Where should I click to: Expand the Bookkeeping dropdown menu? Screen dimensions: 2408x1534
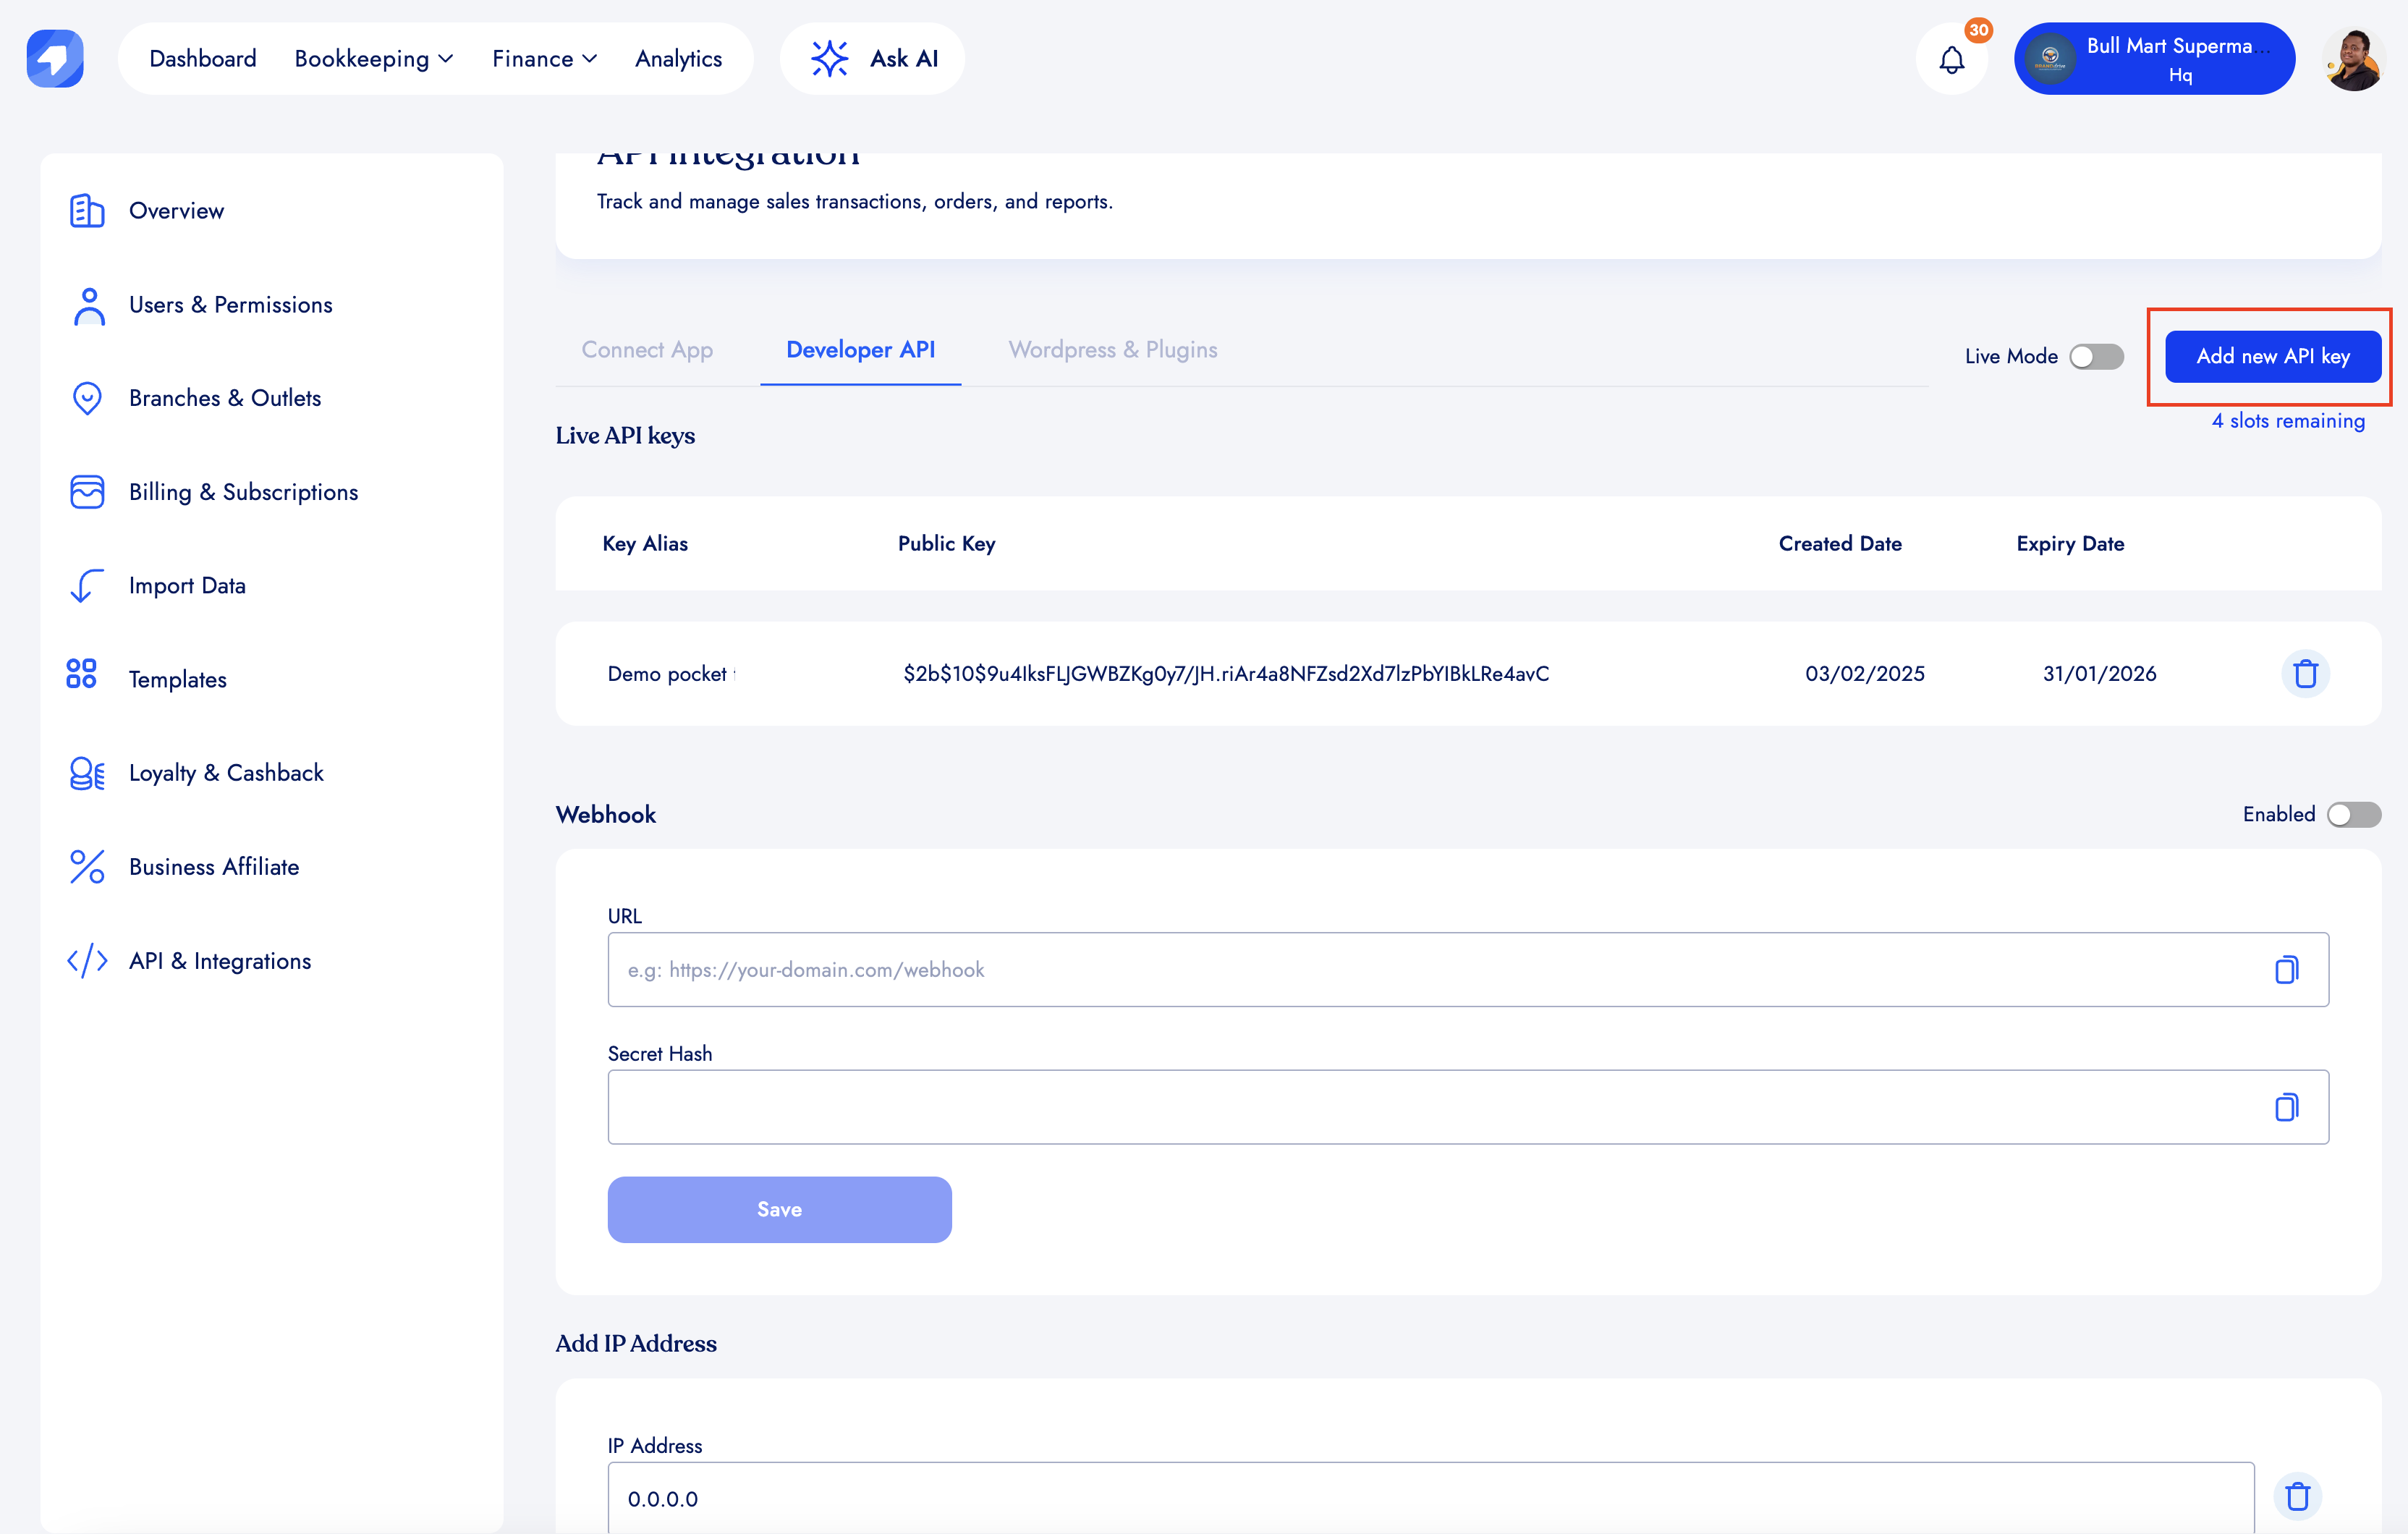(x=373, y=59)
